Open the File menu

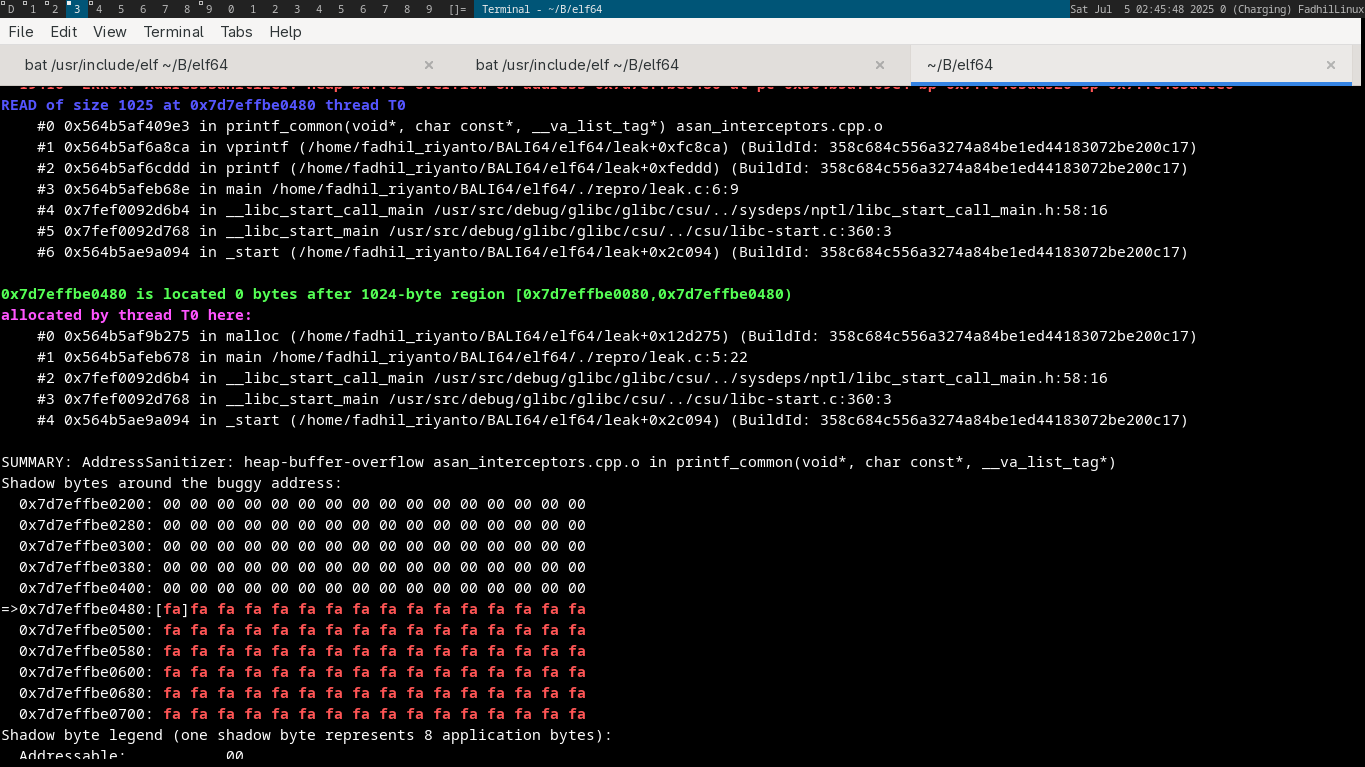pos(20,32)
